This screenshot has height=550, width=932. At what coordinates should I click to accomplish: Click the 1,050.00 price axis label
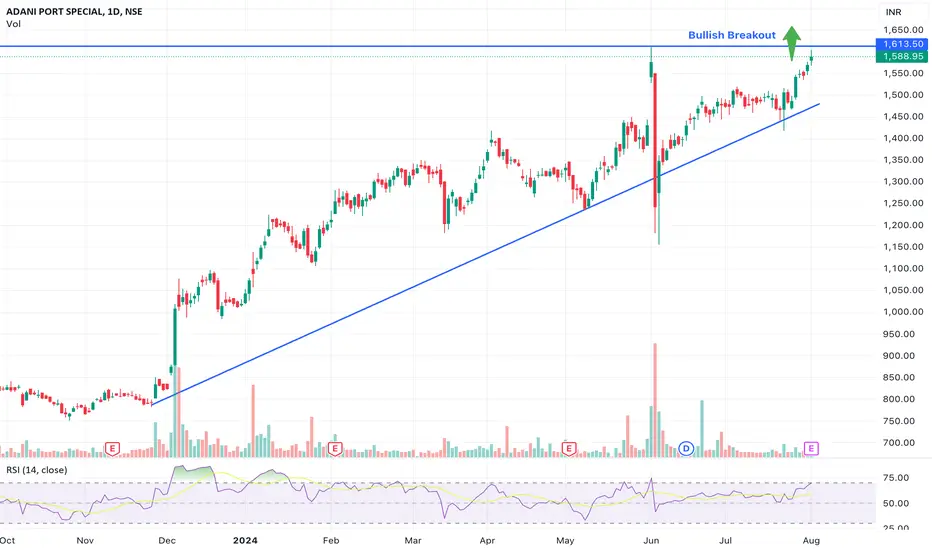(903, 290)
